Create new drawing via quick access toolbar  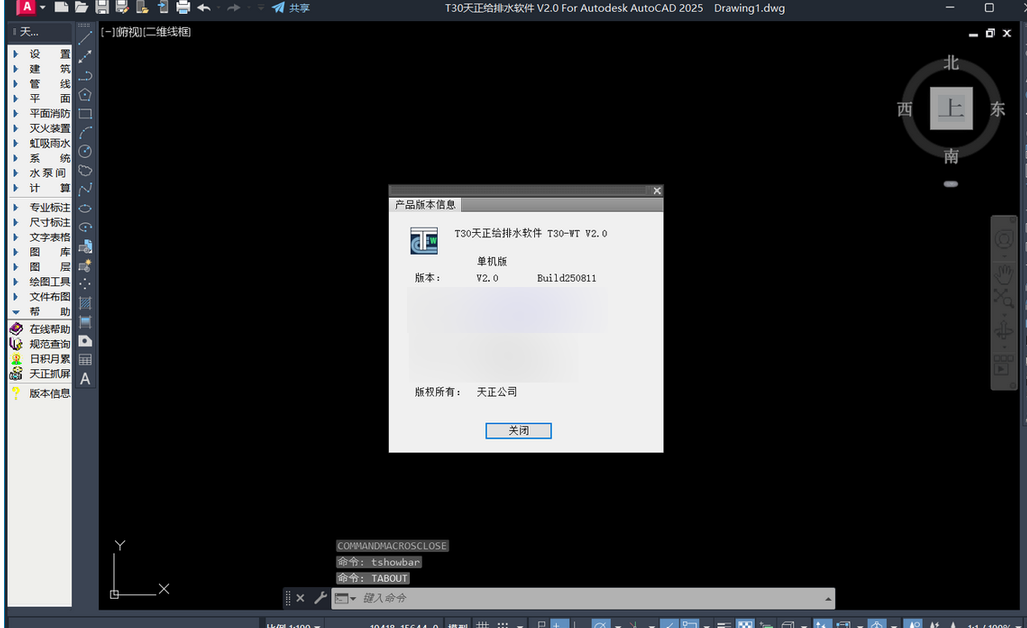point(61,7)
